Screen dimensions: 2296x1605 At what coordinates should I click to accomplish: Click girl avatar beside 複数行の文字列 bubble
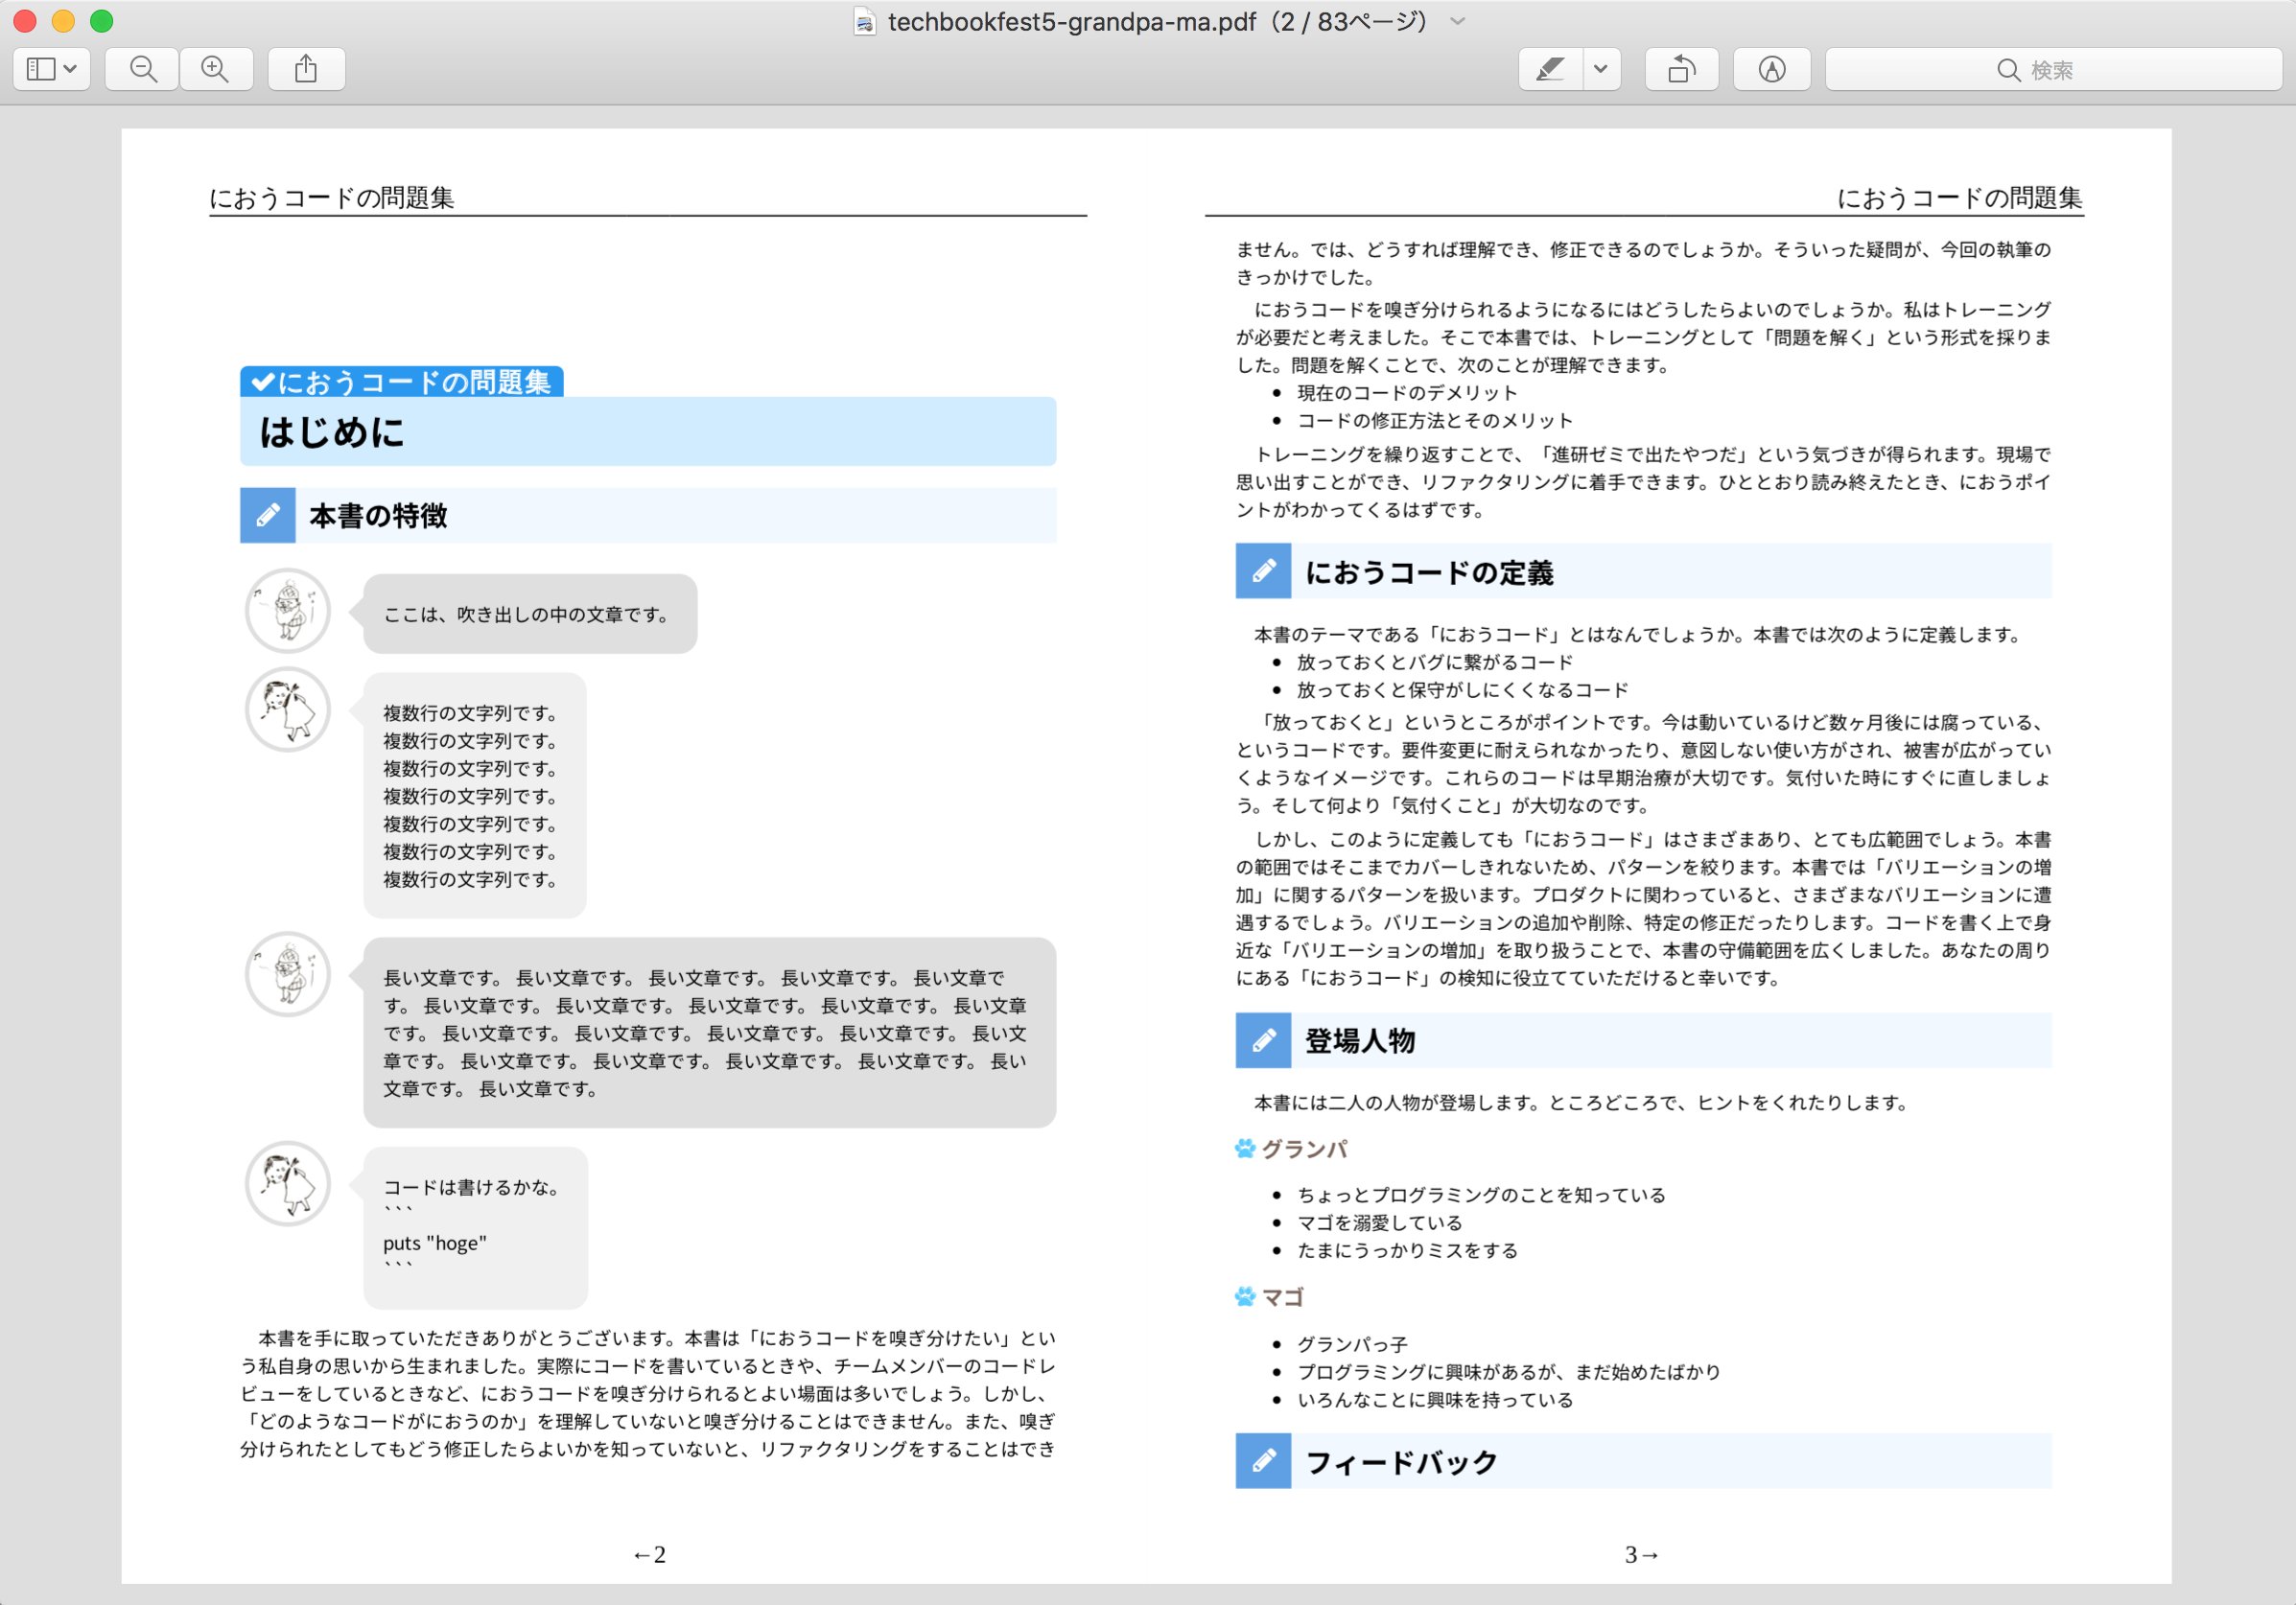pos(288,710)
